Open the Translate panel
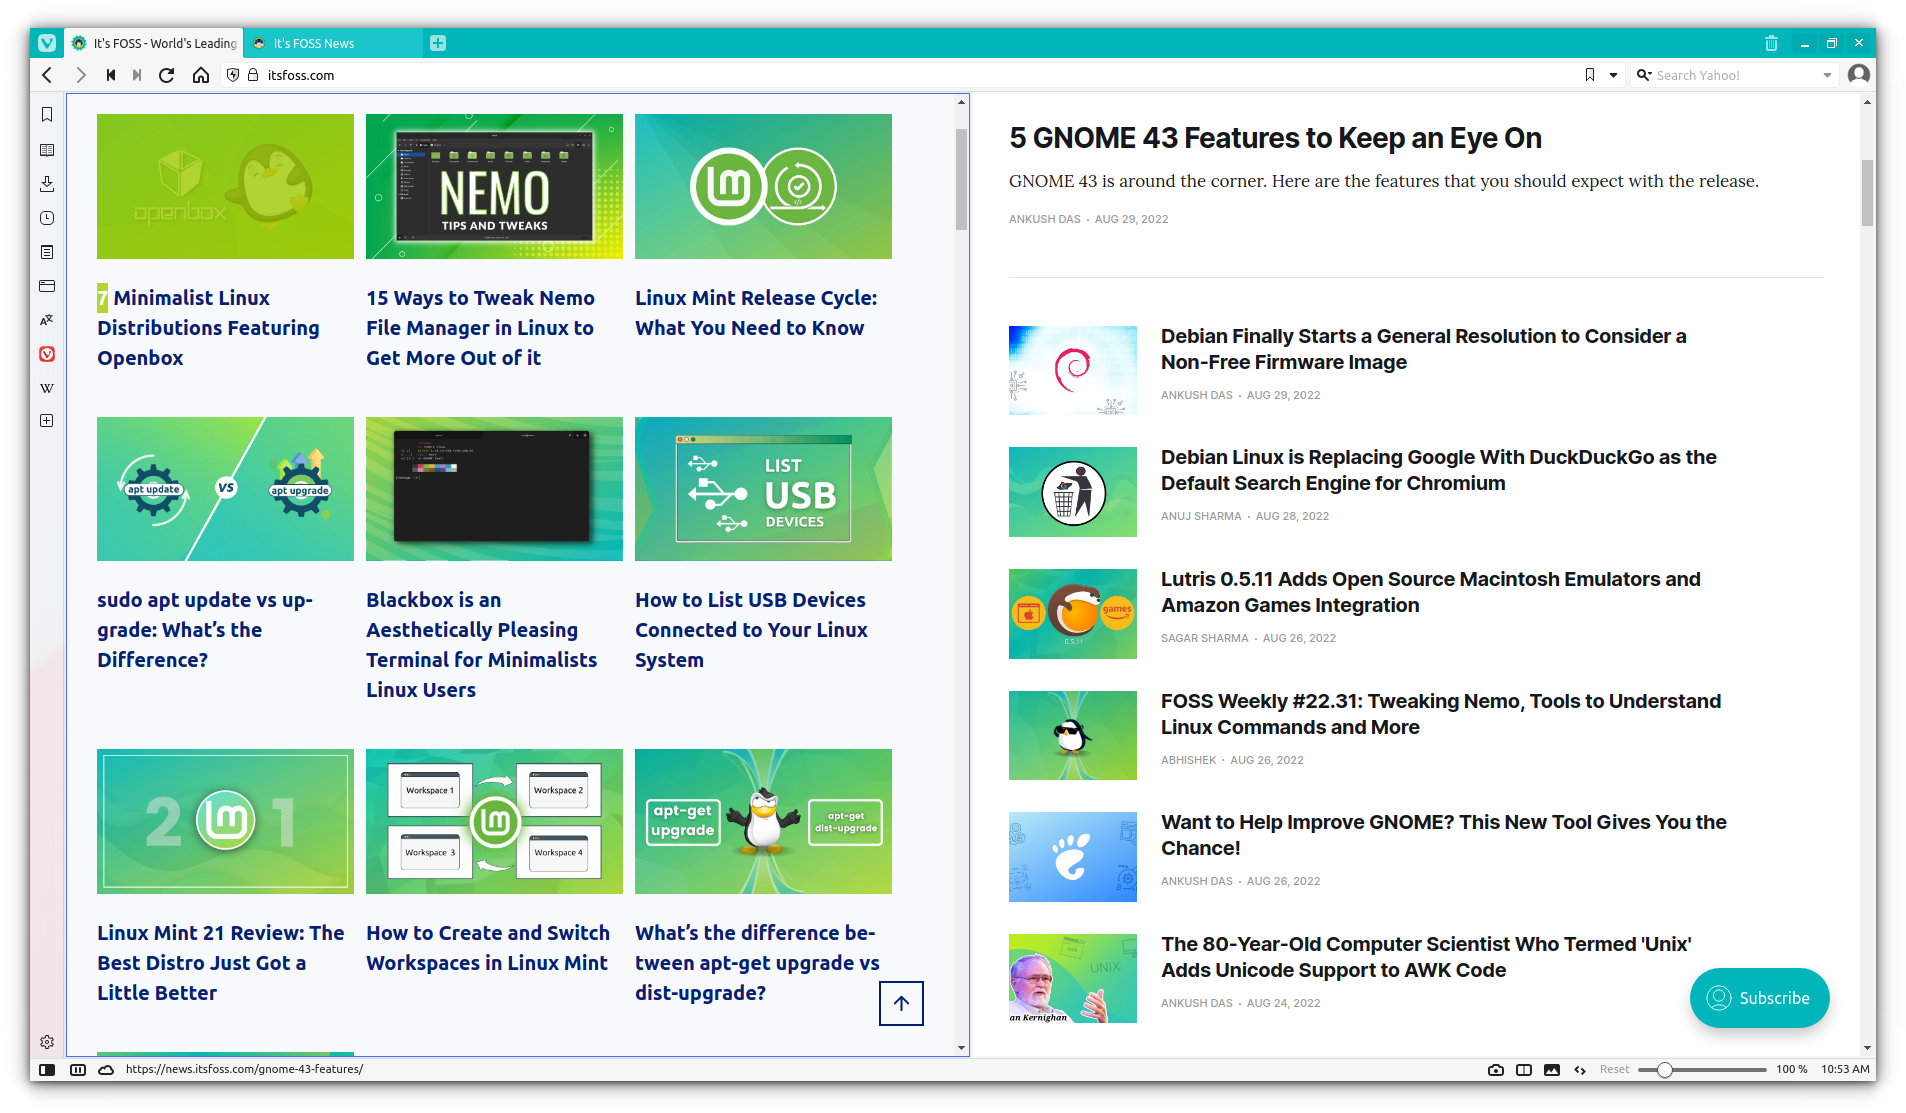The height and width of the screenshot is (1113, 1906). [x=47, y=320]
